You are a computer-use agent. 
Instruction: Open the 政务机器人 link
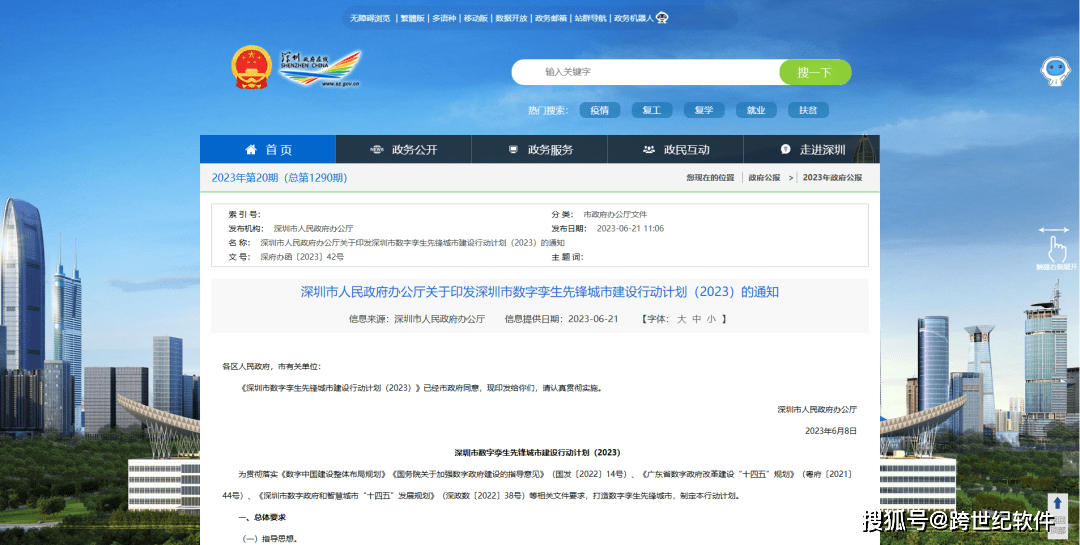634,19
